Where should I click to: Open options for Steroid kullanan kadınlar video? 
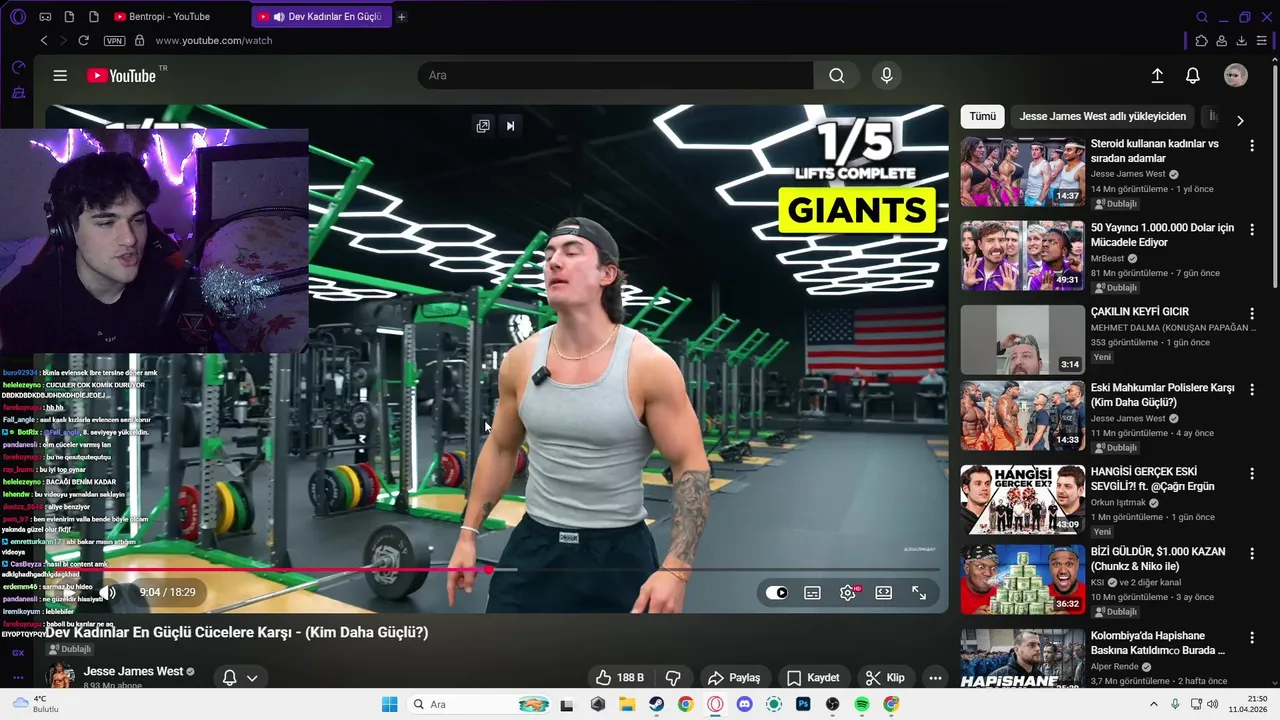pyautogui.click(x=1252, y=146)
